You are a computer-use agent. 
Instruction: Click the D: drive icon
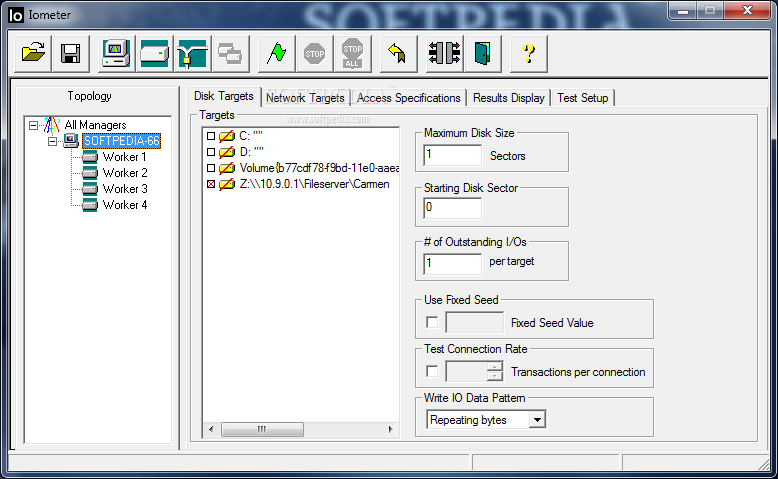pos(227,152)
